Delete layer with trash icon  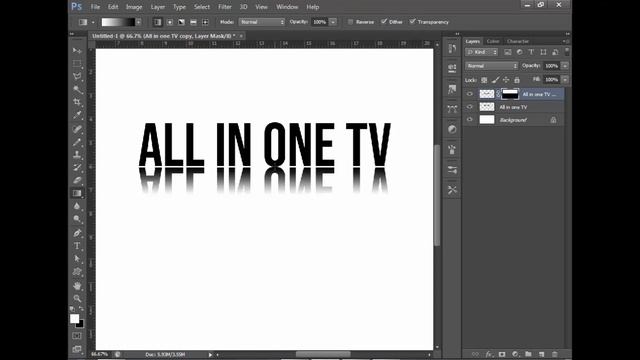(554, 354)
